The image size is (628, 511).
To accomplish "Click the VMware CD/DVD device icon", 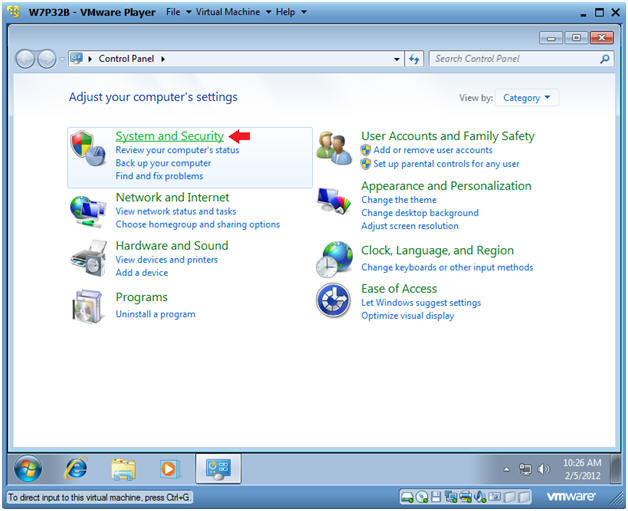I will coord(422,497).
